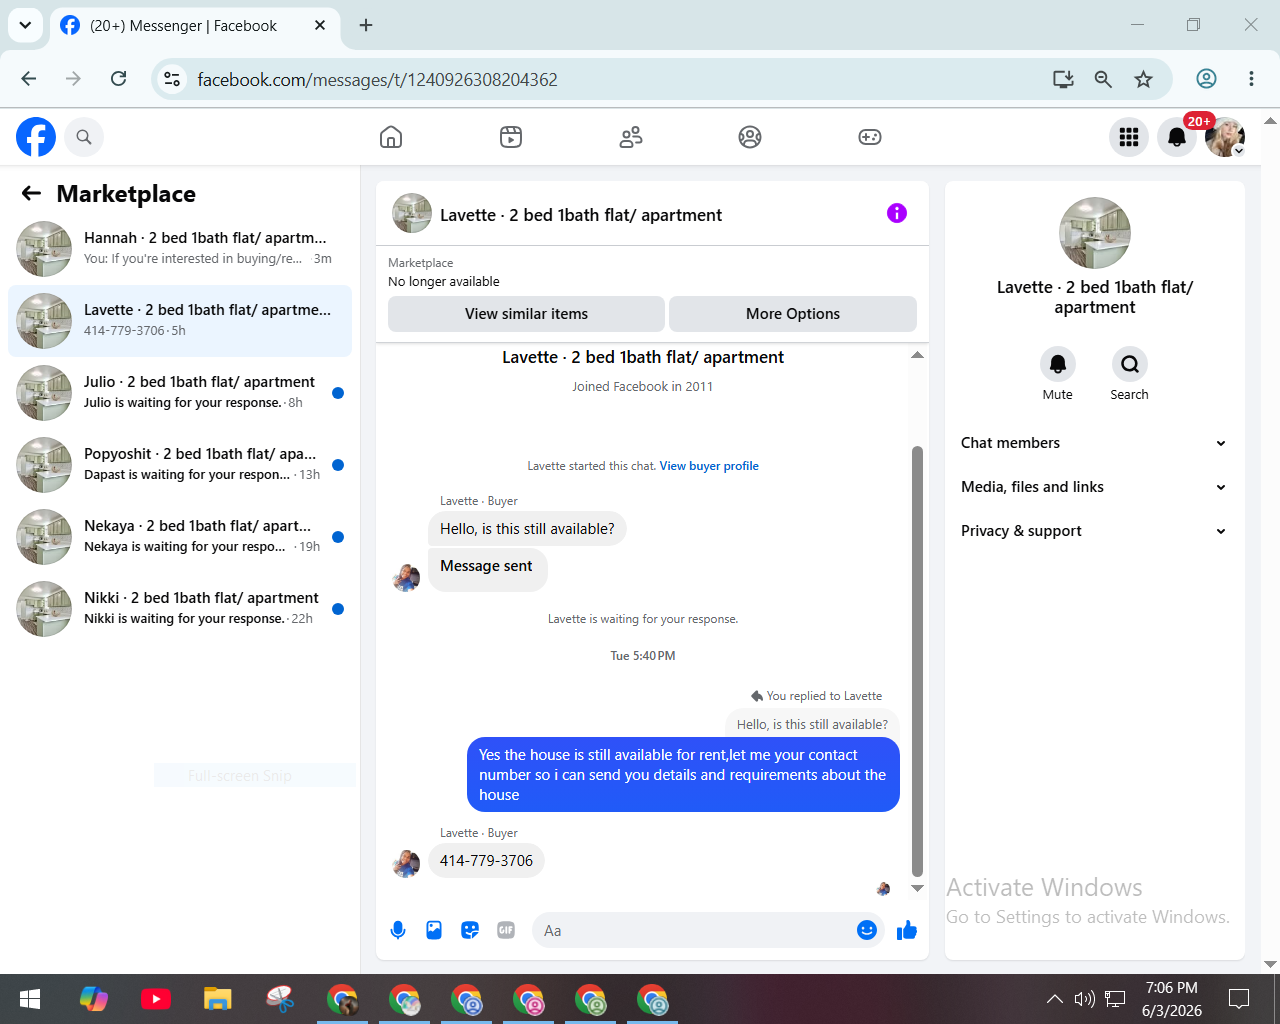Open the volume control in system tray
1280x1024 pixels.
pyautogui.click(x=1084, y=999)
